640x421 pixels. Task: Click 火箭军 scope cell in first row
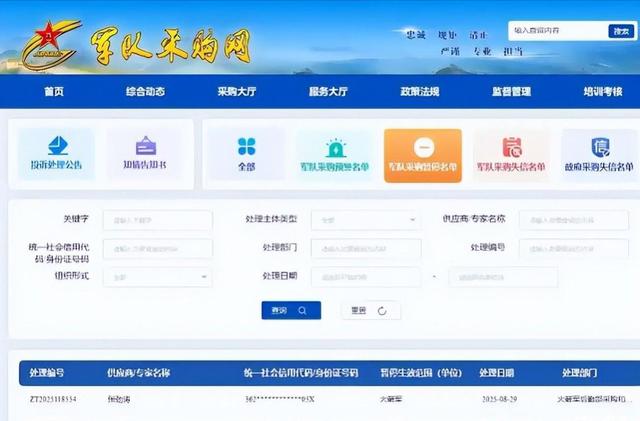391,399
